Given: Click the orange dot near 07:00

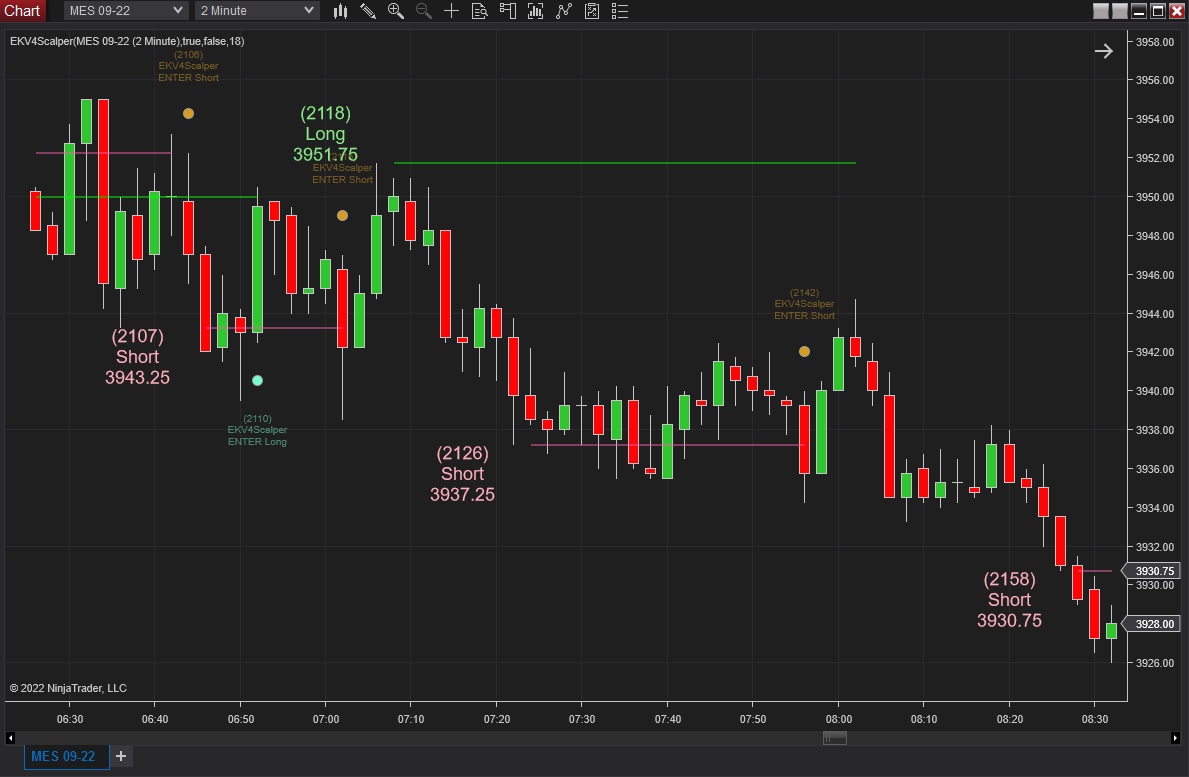Looking at the screenshot, I should point(343,216).
